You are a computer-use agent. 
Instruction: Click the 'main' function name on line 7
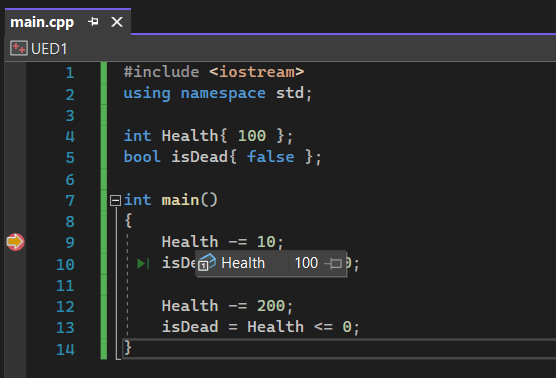180,200
